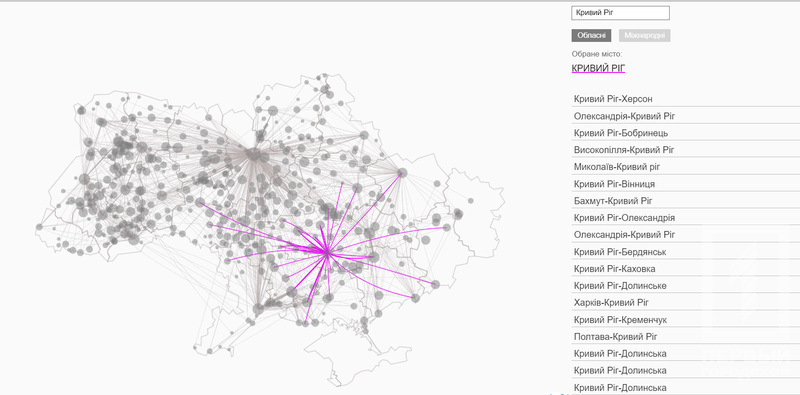The image size is (800, 395).
Task: Click the Кривий Ріг search input field
Action: (620, 13)
